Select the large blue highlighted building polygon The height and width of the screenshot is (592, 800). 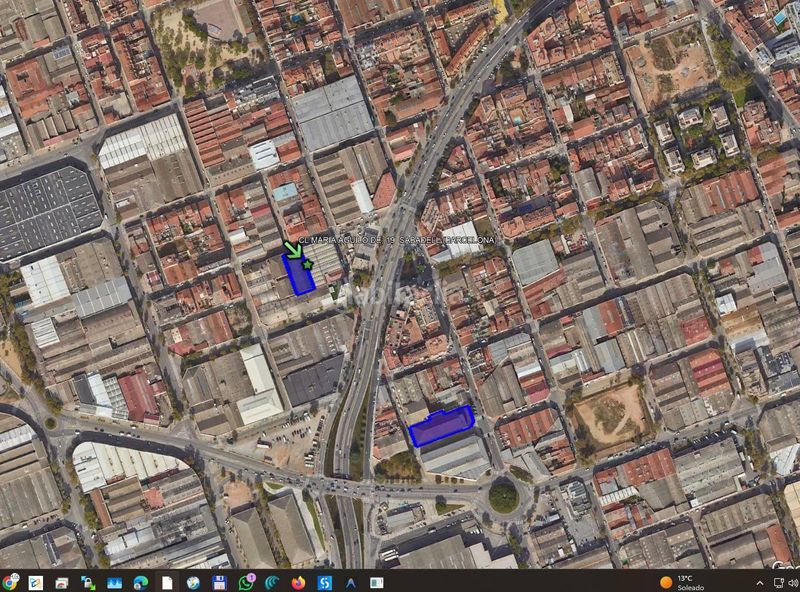click(442, 426)
